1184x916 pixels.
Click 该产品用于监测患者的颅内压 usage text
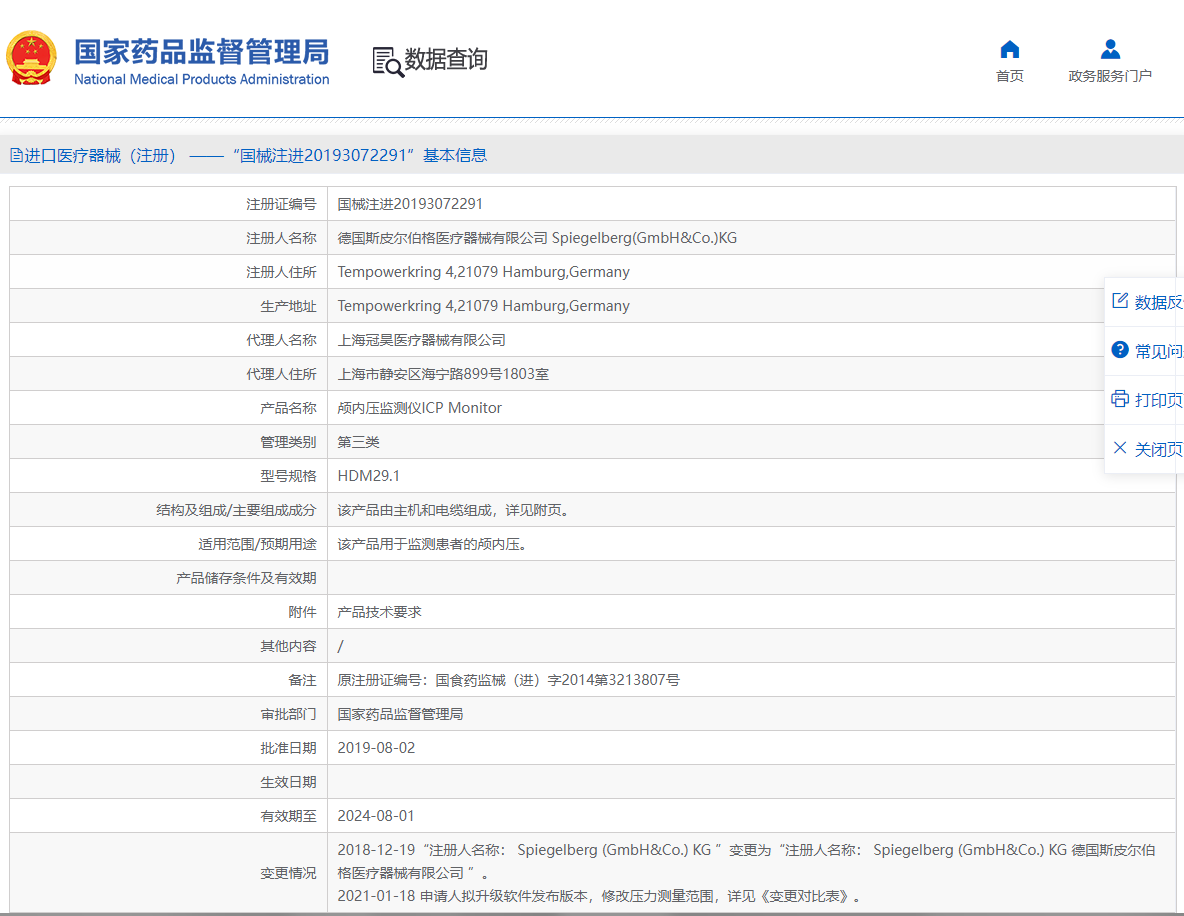pyautogui.click(x=431, y=544)
